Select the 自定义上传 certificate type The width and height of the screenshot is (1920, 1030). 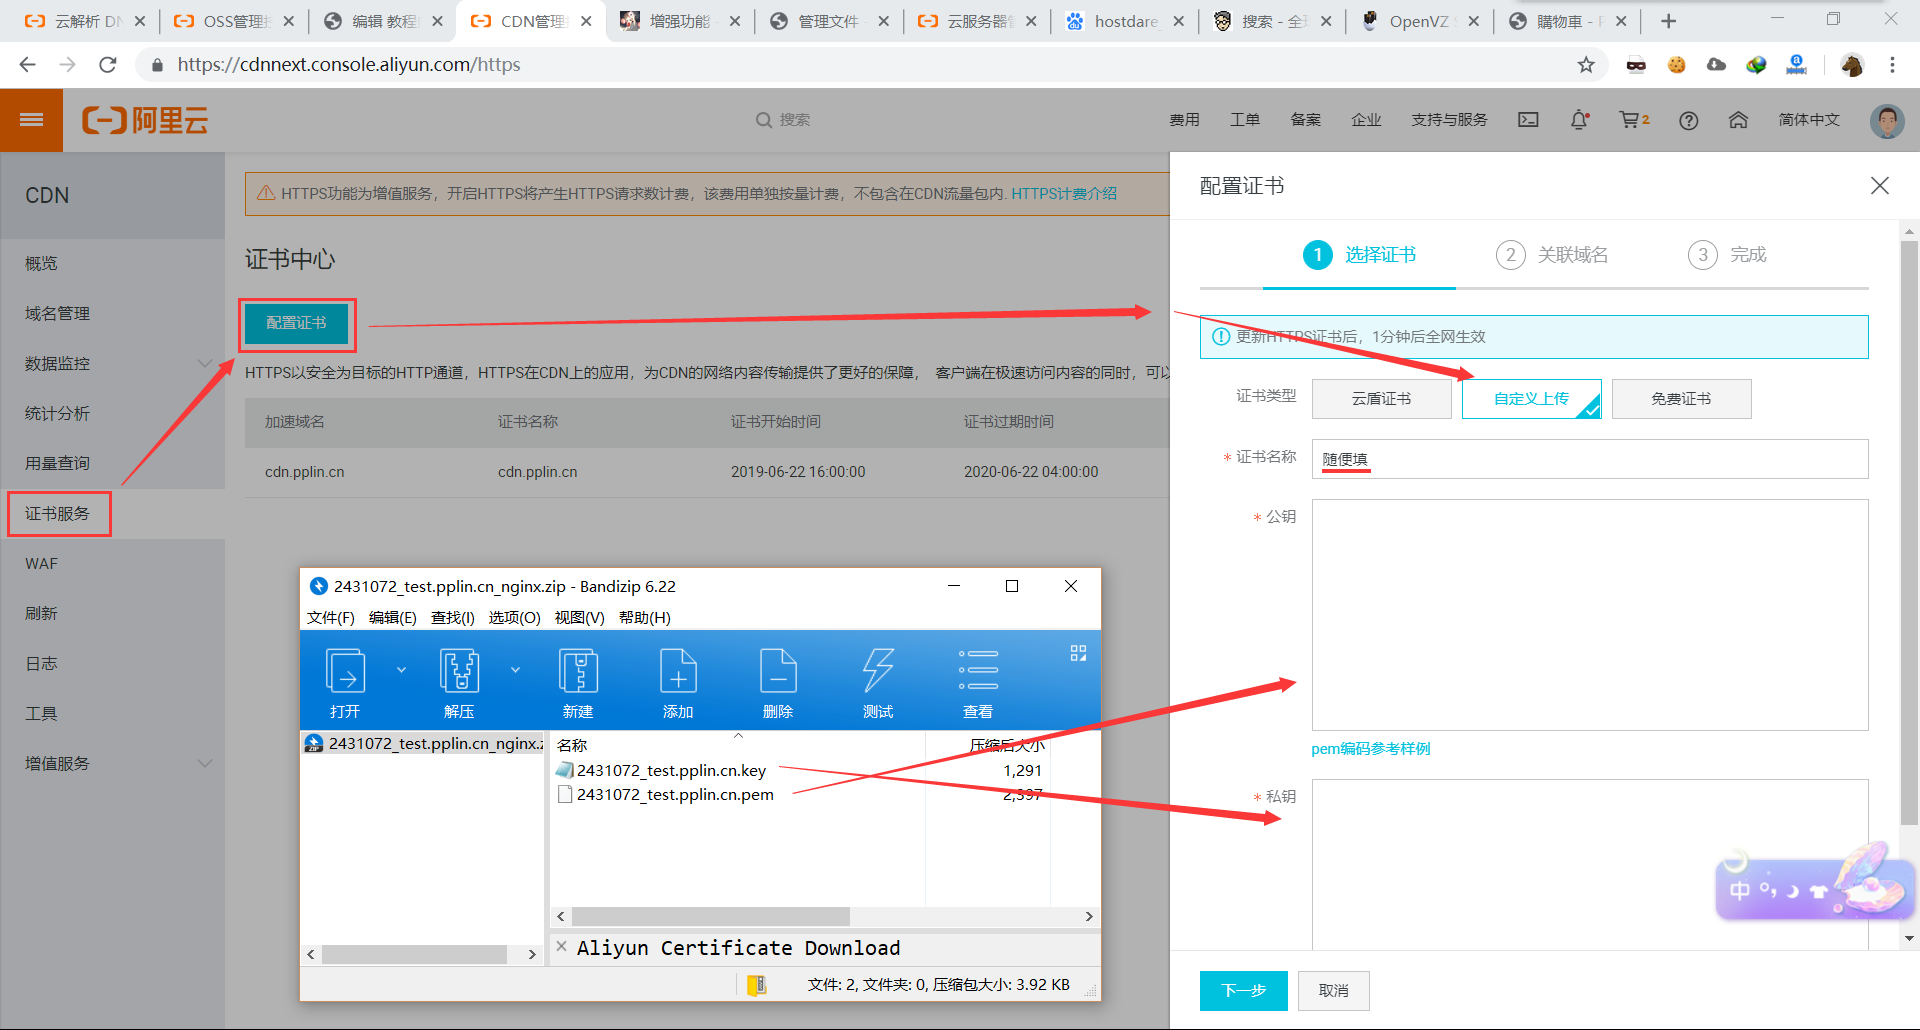pos(1531,398)
